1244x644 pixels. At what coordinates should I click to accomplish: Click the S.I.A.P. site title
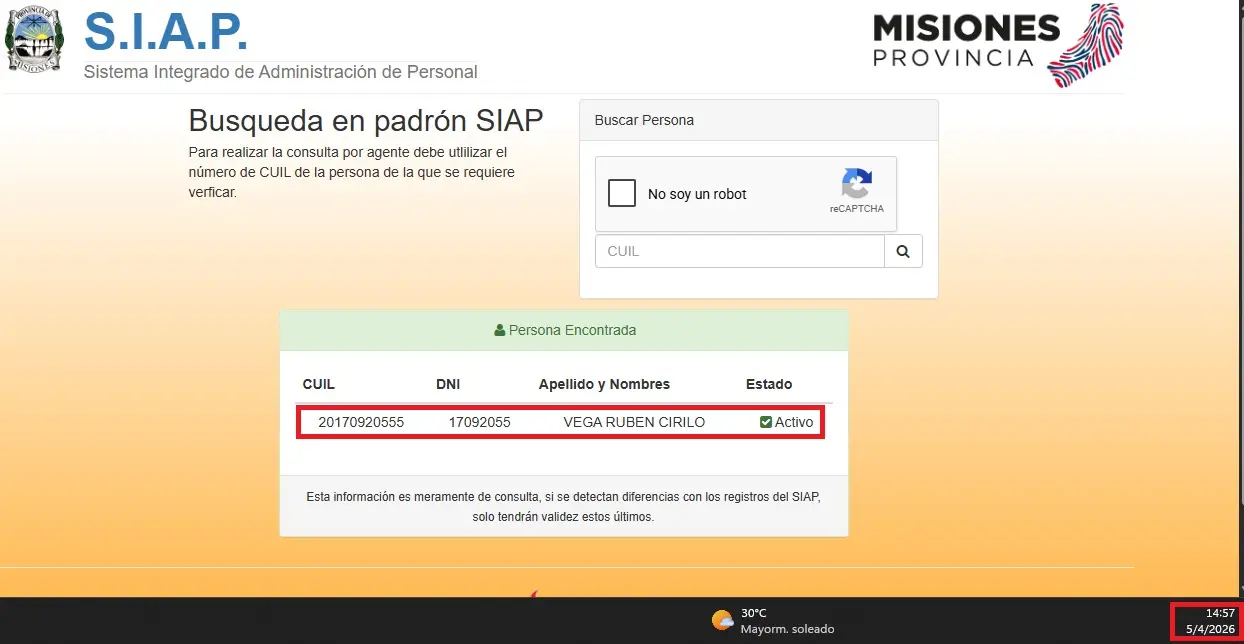point(166,31)
